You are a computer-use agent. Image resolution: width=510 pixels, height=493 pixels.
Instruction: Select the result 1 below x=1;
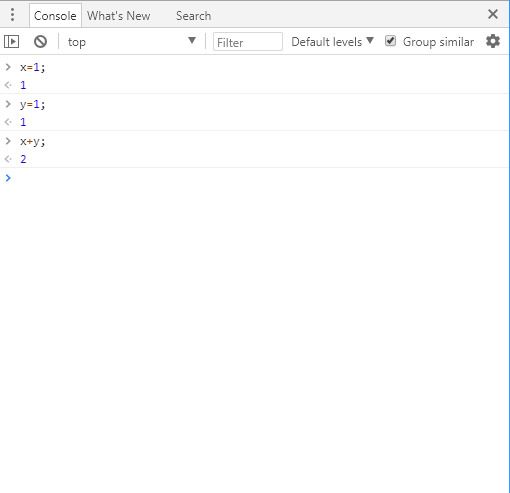tap(23, 85)
